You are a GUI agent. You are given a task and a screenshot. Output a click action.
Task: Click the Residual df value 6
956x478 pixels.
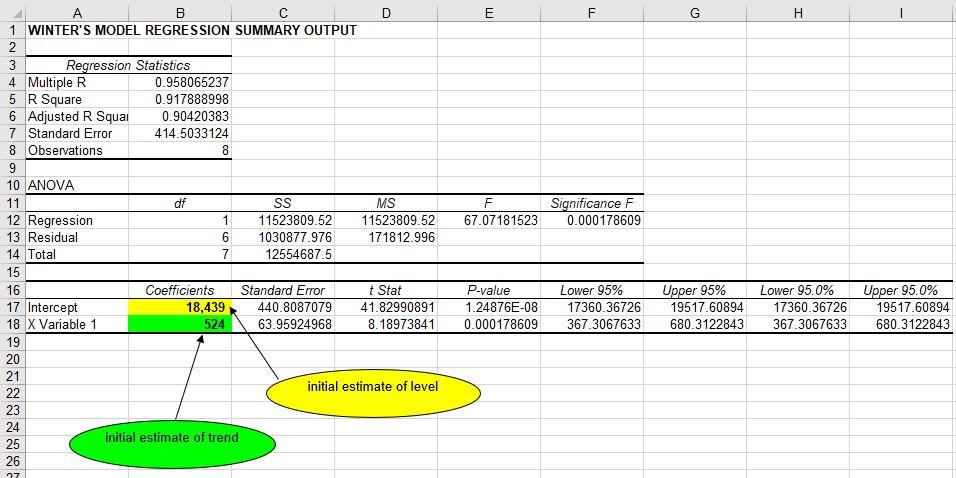180,238
